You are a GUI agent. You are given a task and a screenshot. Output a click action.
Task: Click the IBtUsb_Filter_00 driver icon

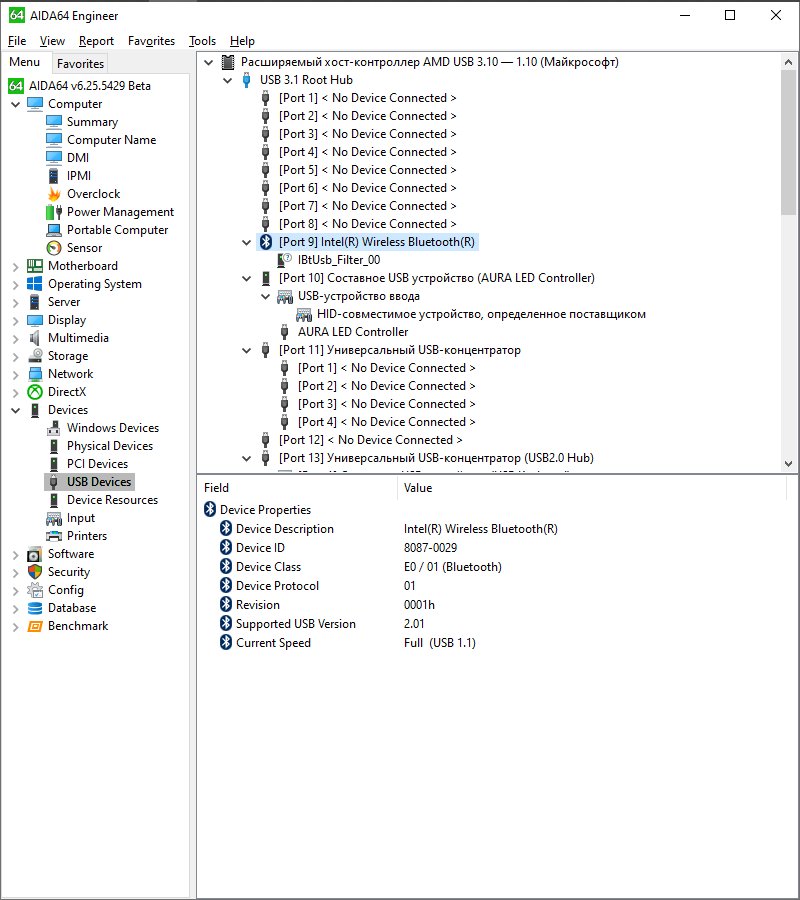pos(285,260)
